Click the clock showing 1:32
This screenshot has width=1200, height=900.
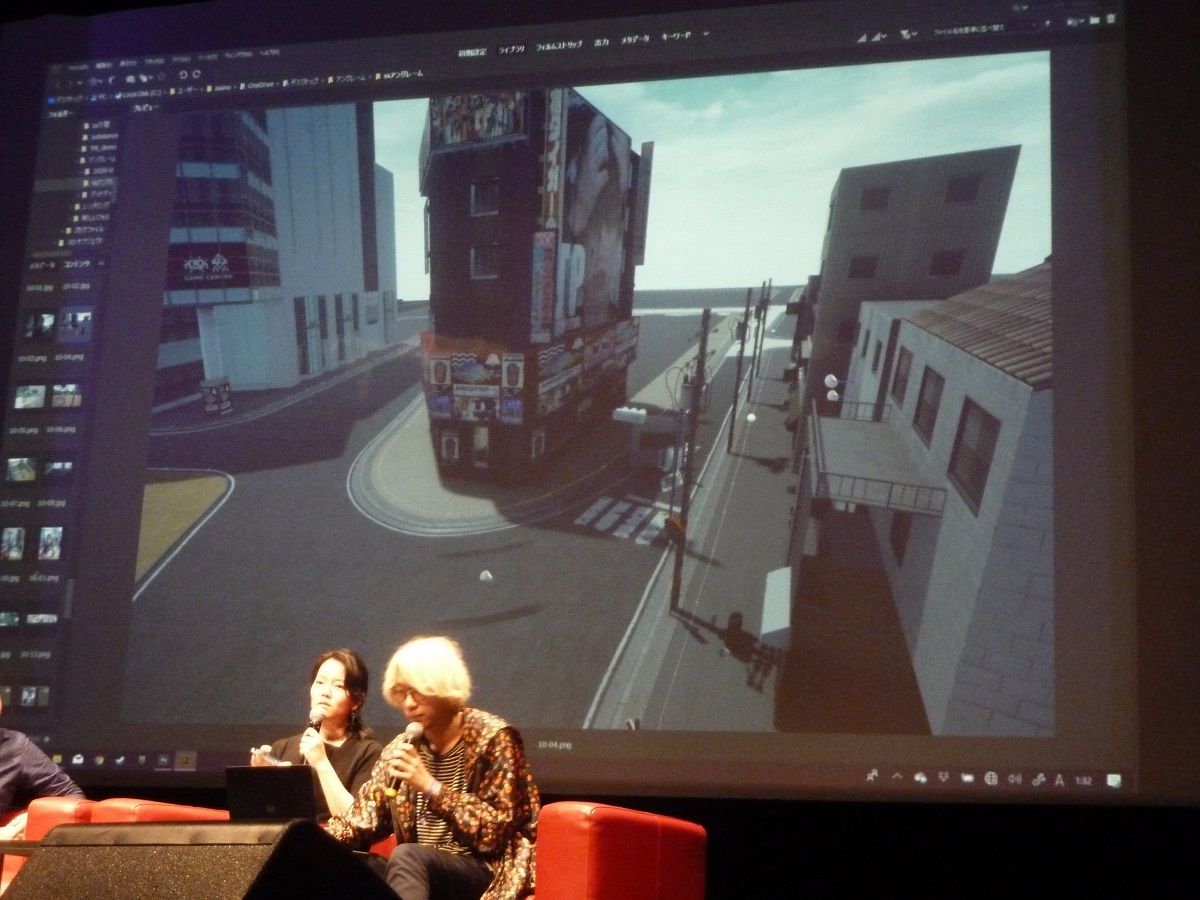pyautogui.click(x=1083, y=780)
